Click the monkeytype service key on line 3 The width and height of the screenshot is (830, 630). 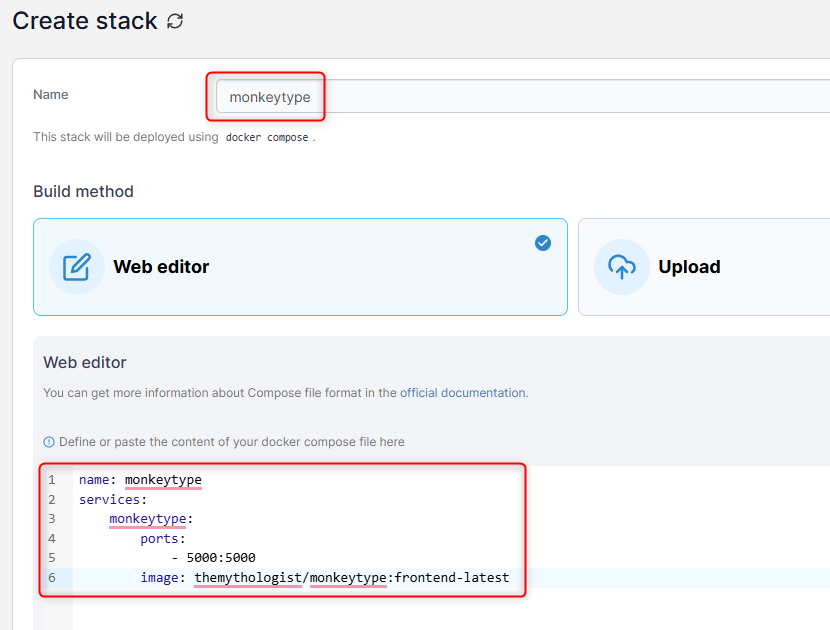[148, 519]
